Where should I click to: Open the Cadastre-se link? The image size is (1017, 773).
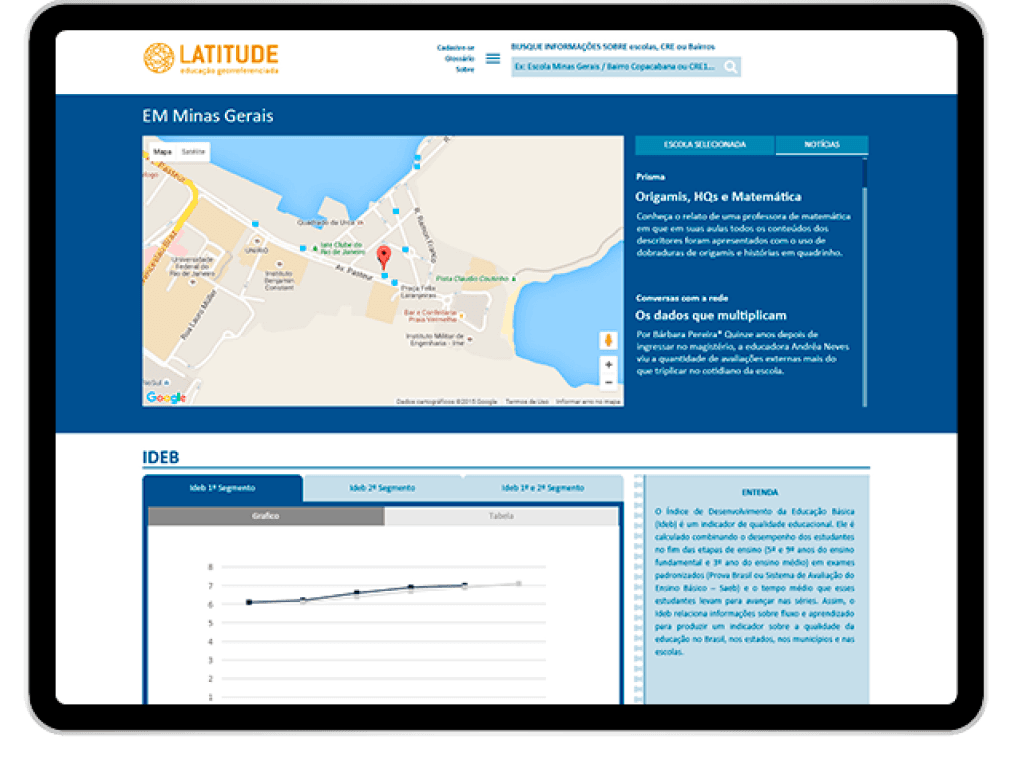(455, 47)
